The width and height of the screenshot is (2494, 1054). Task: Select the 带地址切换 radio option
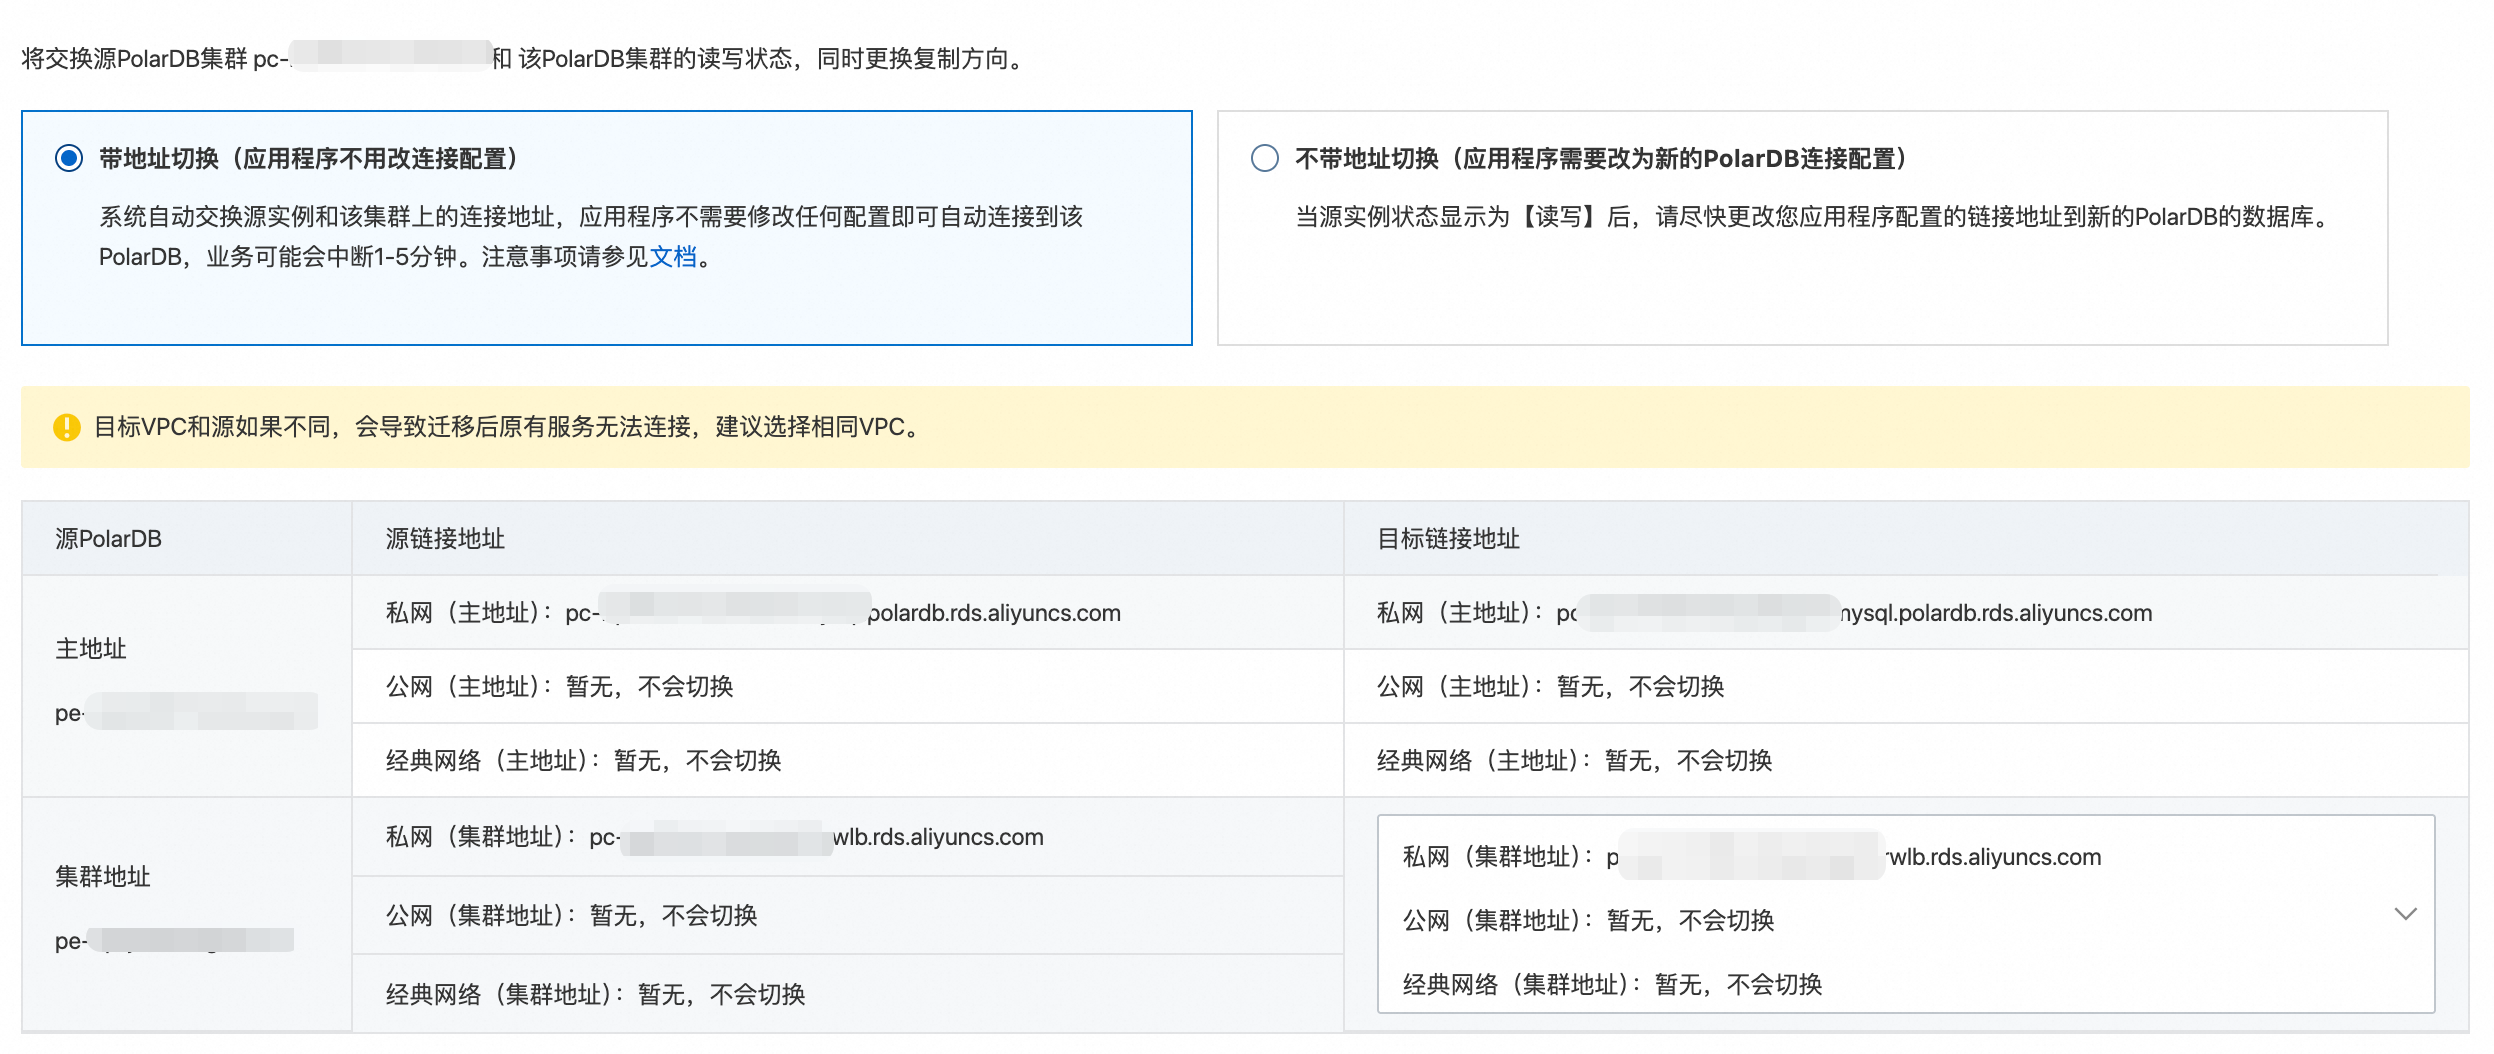click(x=69, y=158)
